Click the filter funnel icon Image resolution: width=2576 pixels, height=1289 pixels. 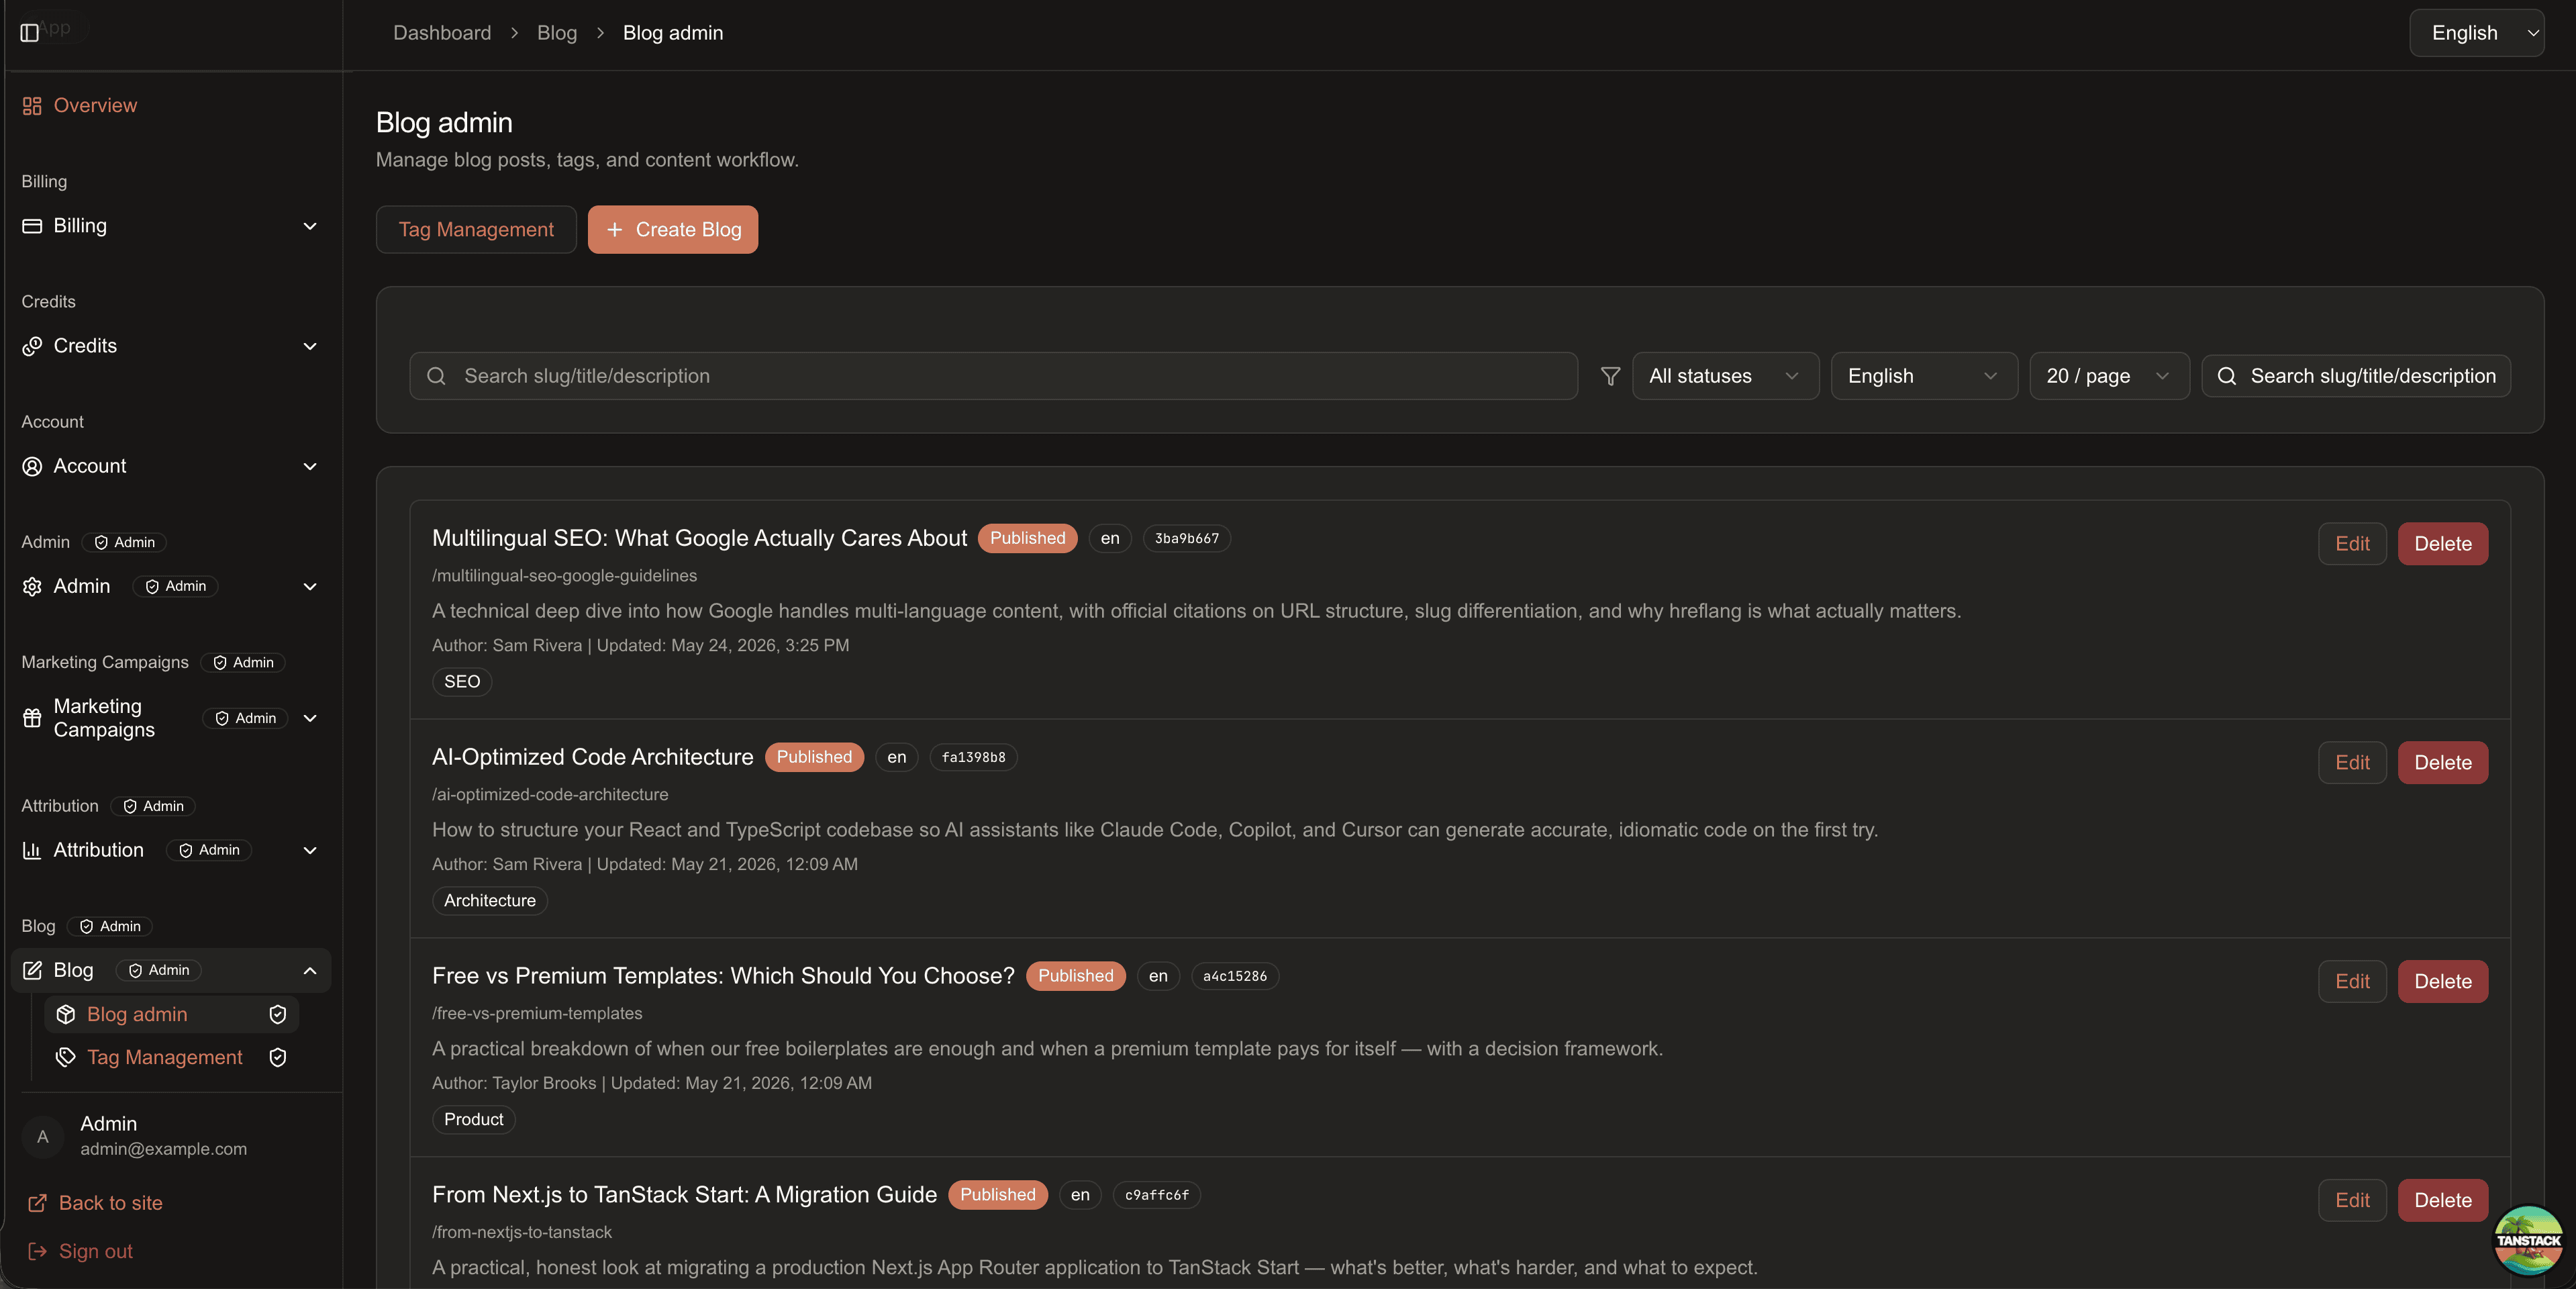(1610, 376)
